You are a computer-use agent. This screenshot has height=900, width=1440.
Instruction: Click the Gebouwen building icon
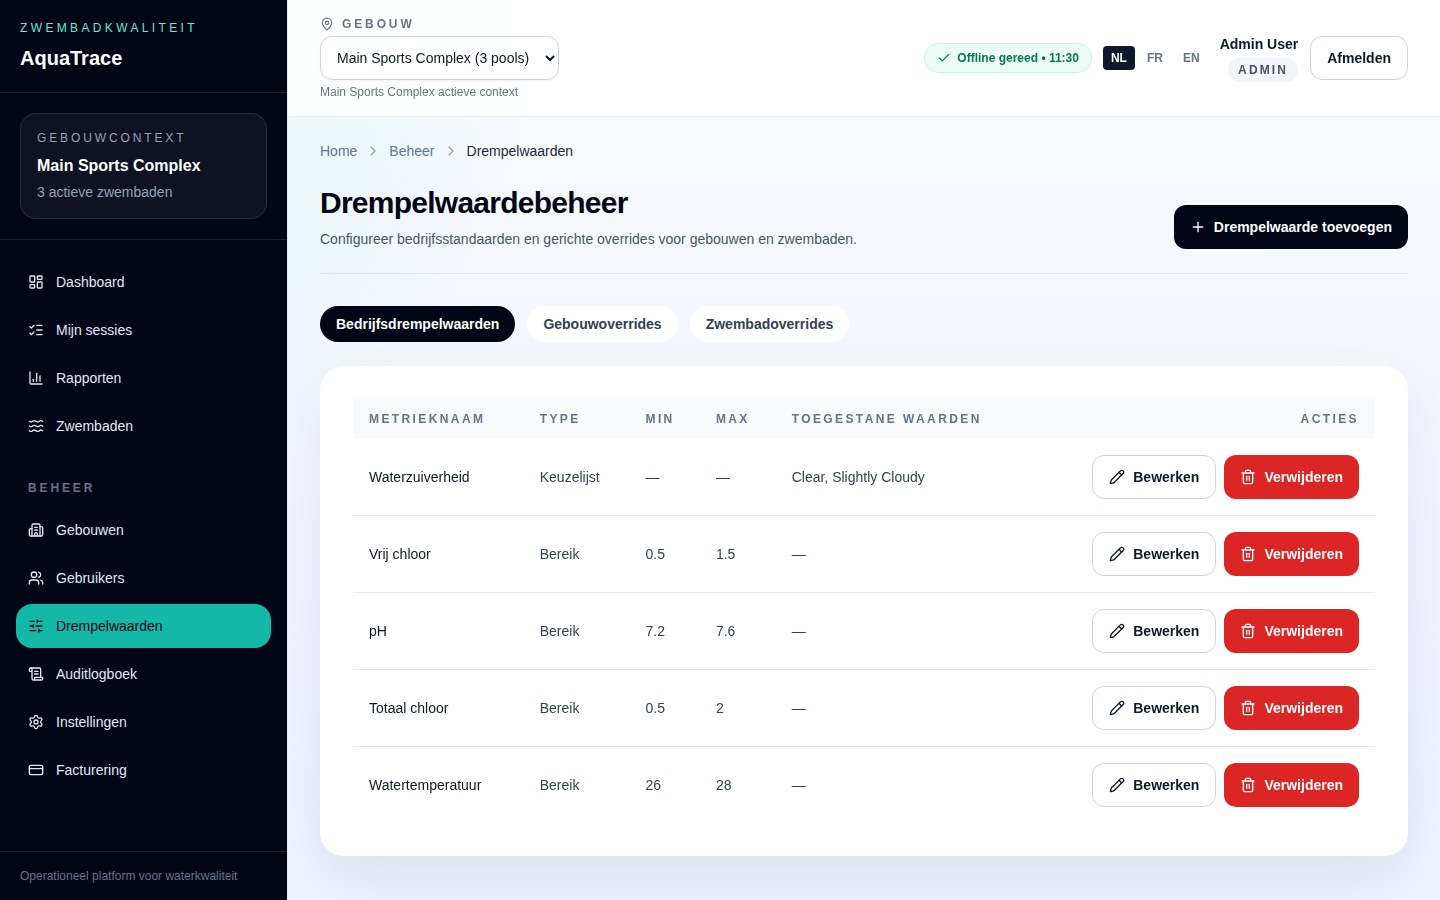click(x=36, y=530)
